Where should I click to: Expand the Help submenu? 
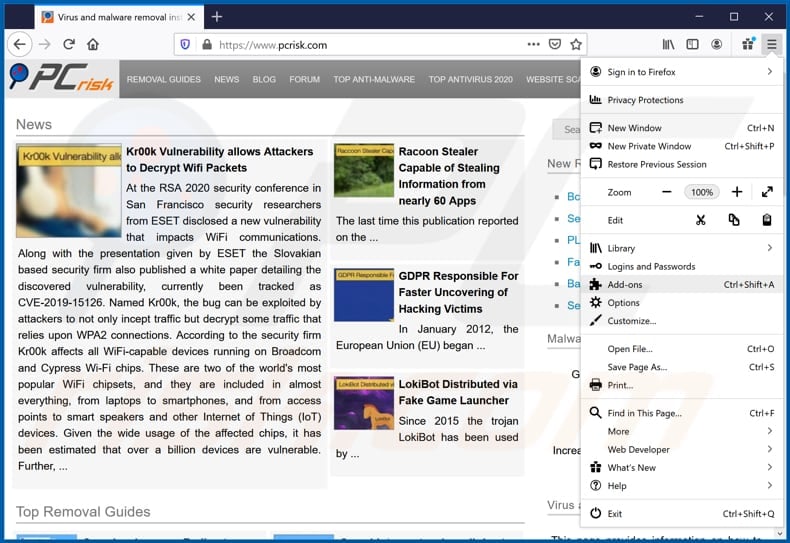click(x=680, y=486)
